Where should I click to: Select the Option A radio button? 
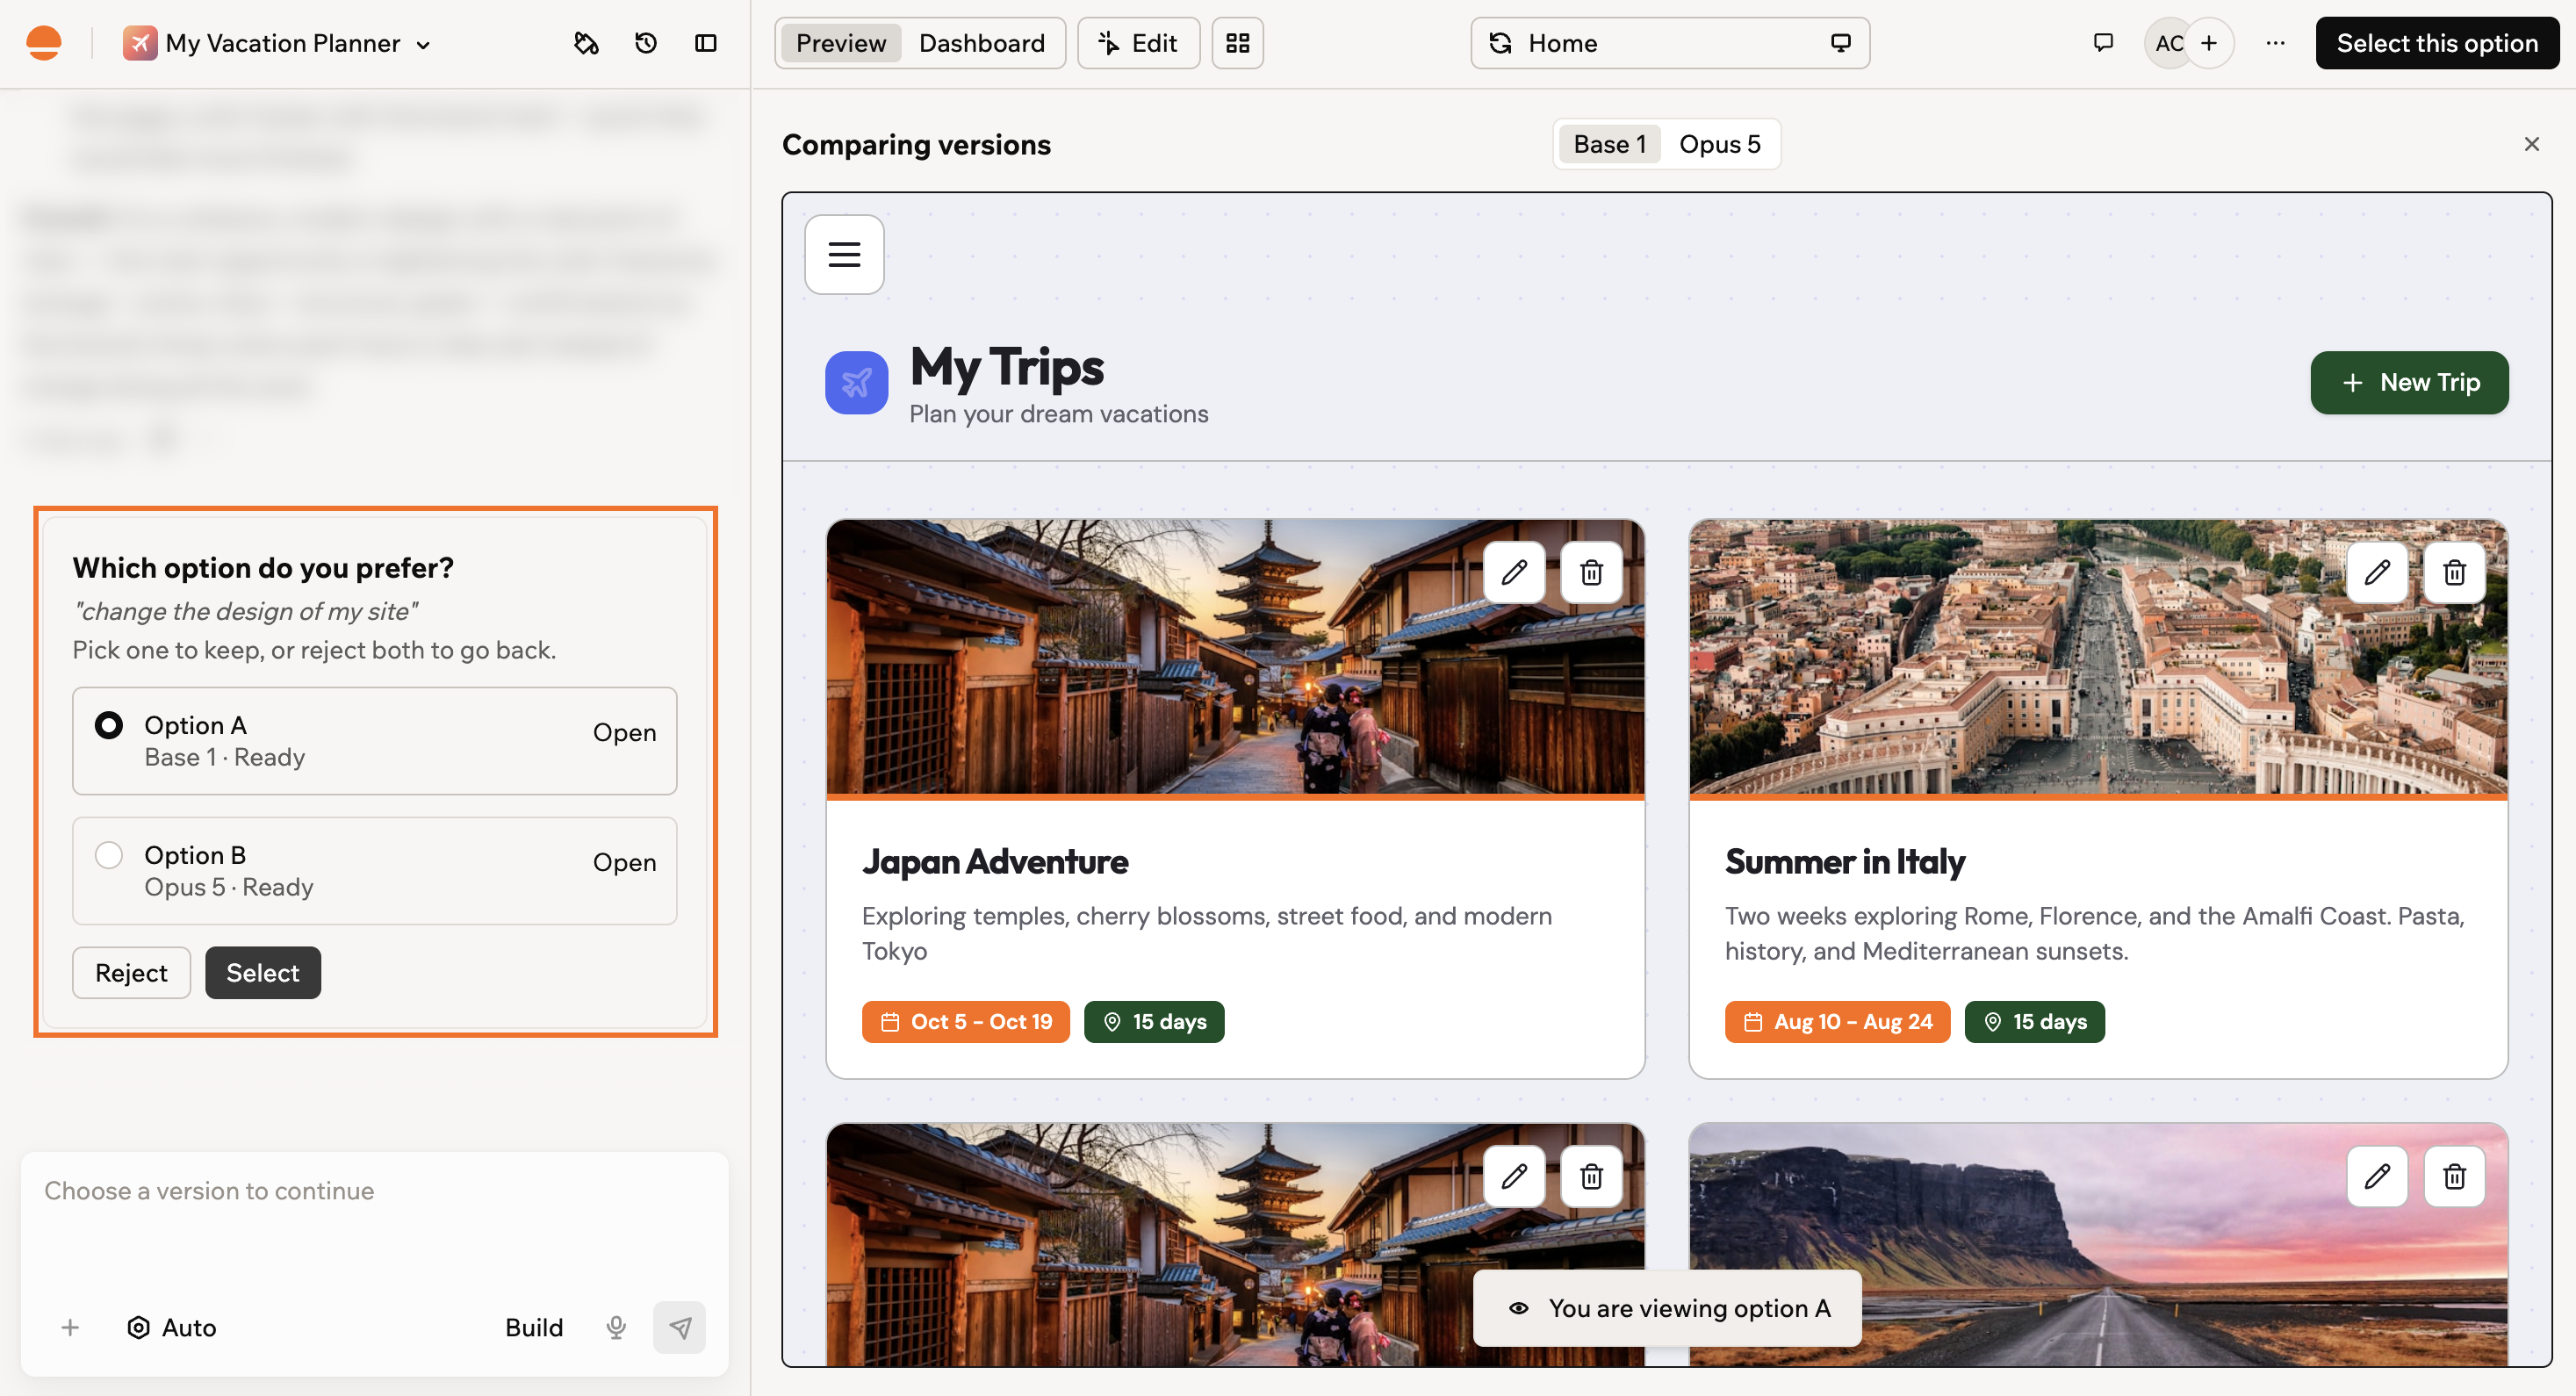[109, 725]
